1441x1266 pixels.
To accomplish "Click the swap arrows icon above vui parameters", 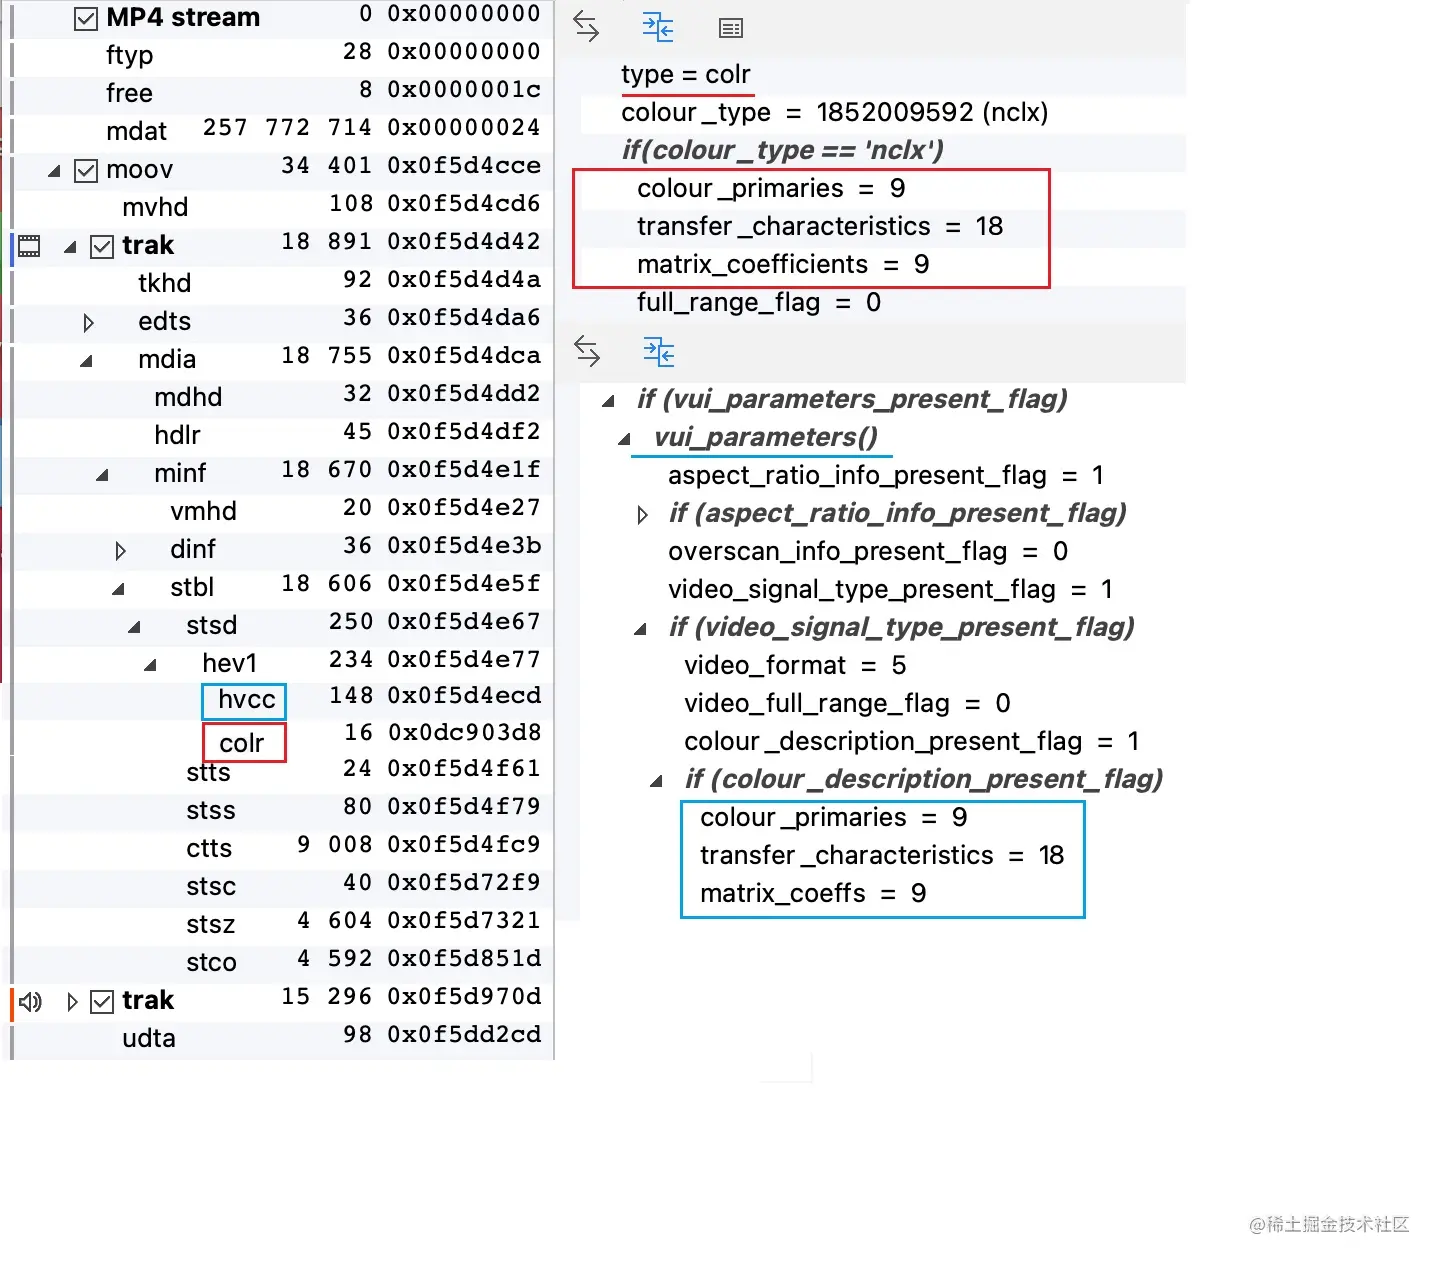I will (x=587, y=351).
